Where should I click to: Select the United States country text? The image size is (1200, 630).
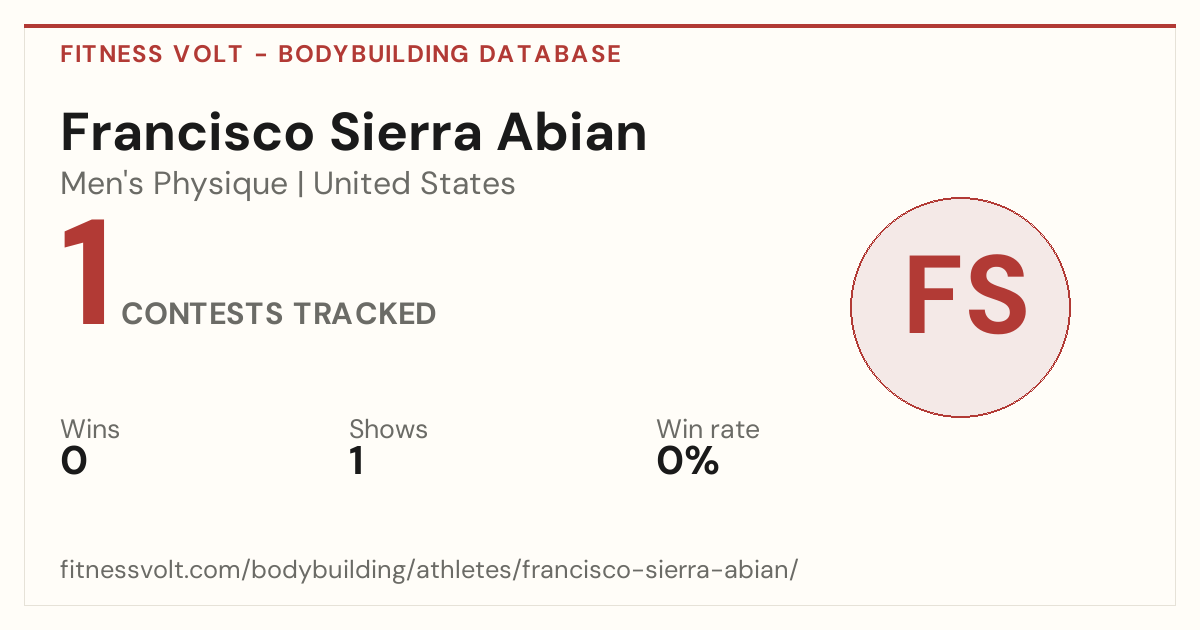pyautogui.click(x=414, y=184)
